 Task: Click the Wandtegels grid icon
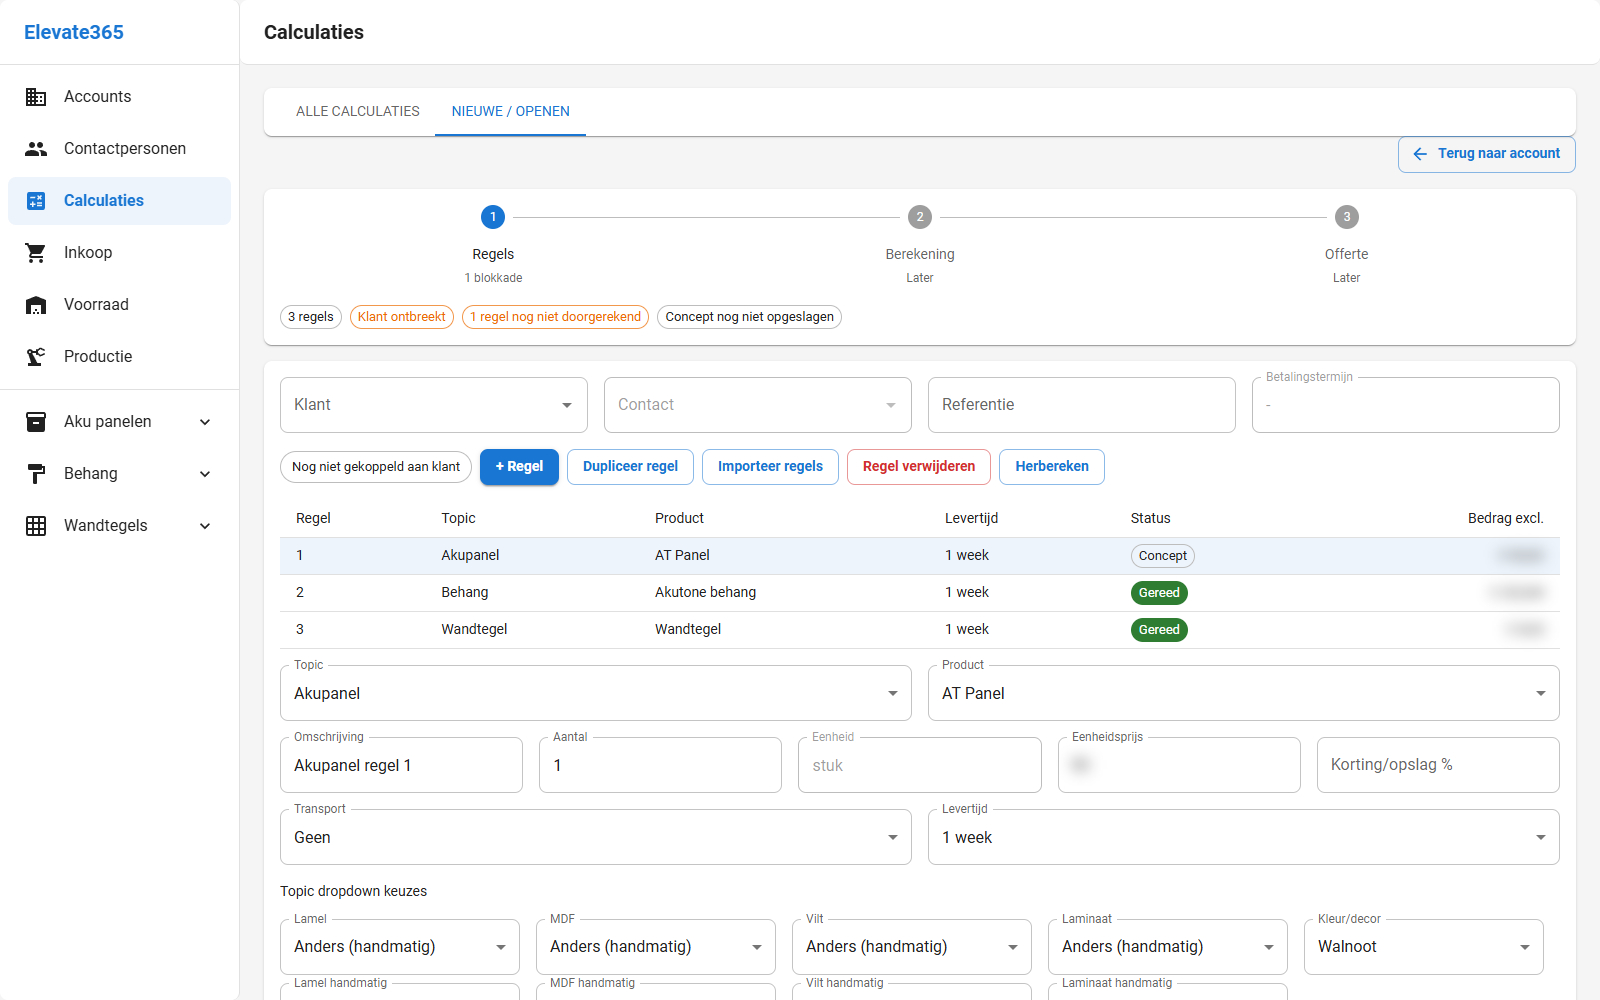36,526
